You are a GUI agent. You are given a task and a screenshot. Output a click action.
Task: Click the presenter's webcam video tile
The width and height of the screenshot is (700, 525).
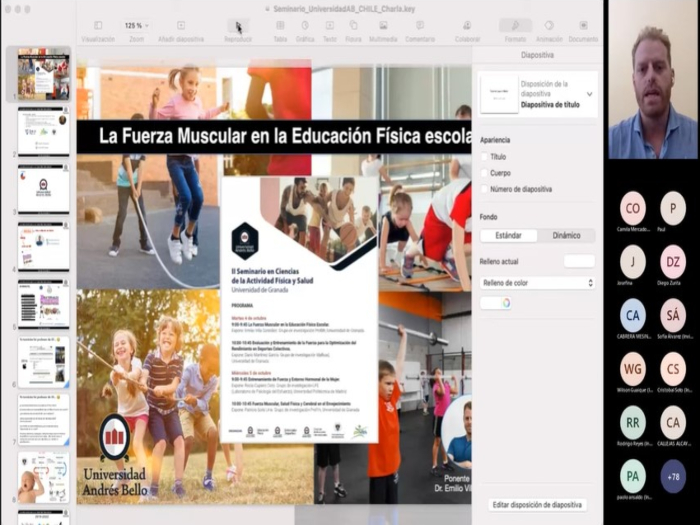tap(653, 79)
